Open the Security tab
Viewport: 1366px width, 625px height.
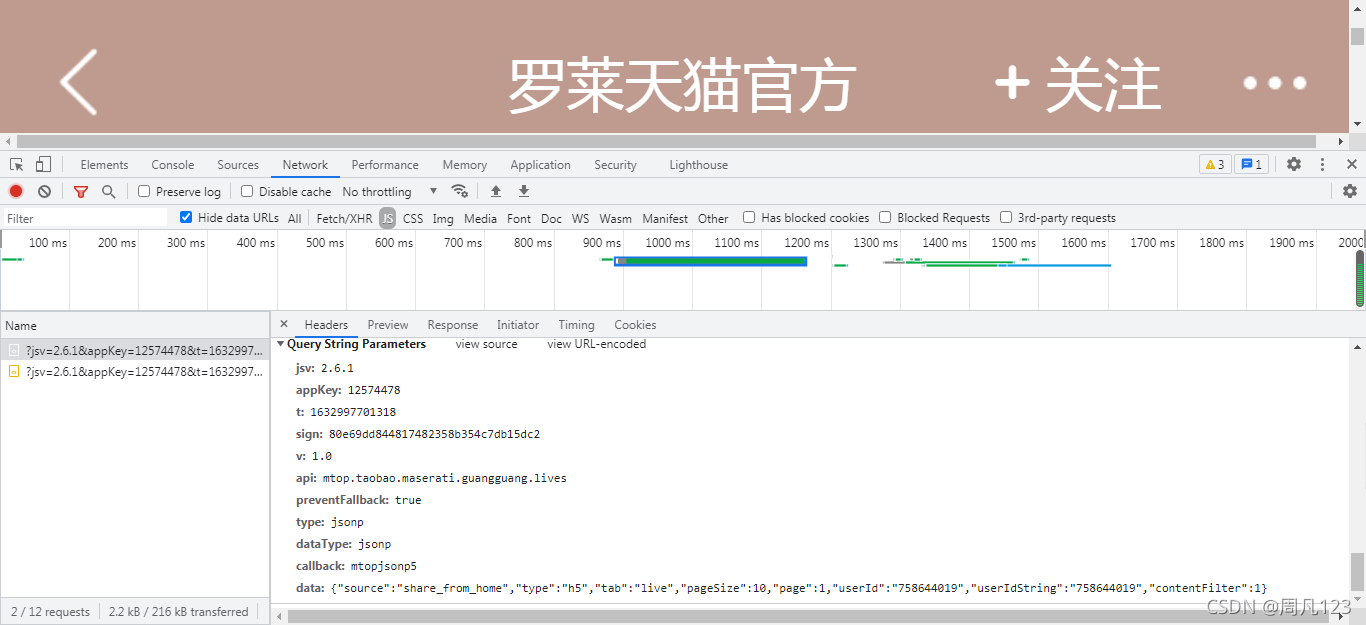click(615, 165)
